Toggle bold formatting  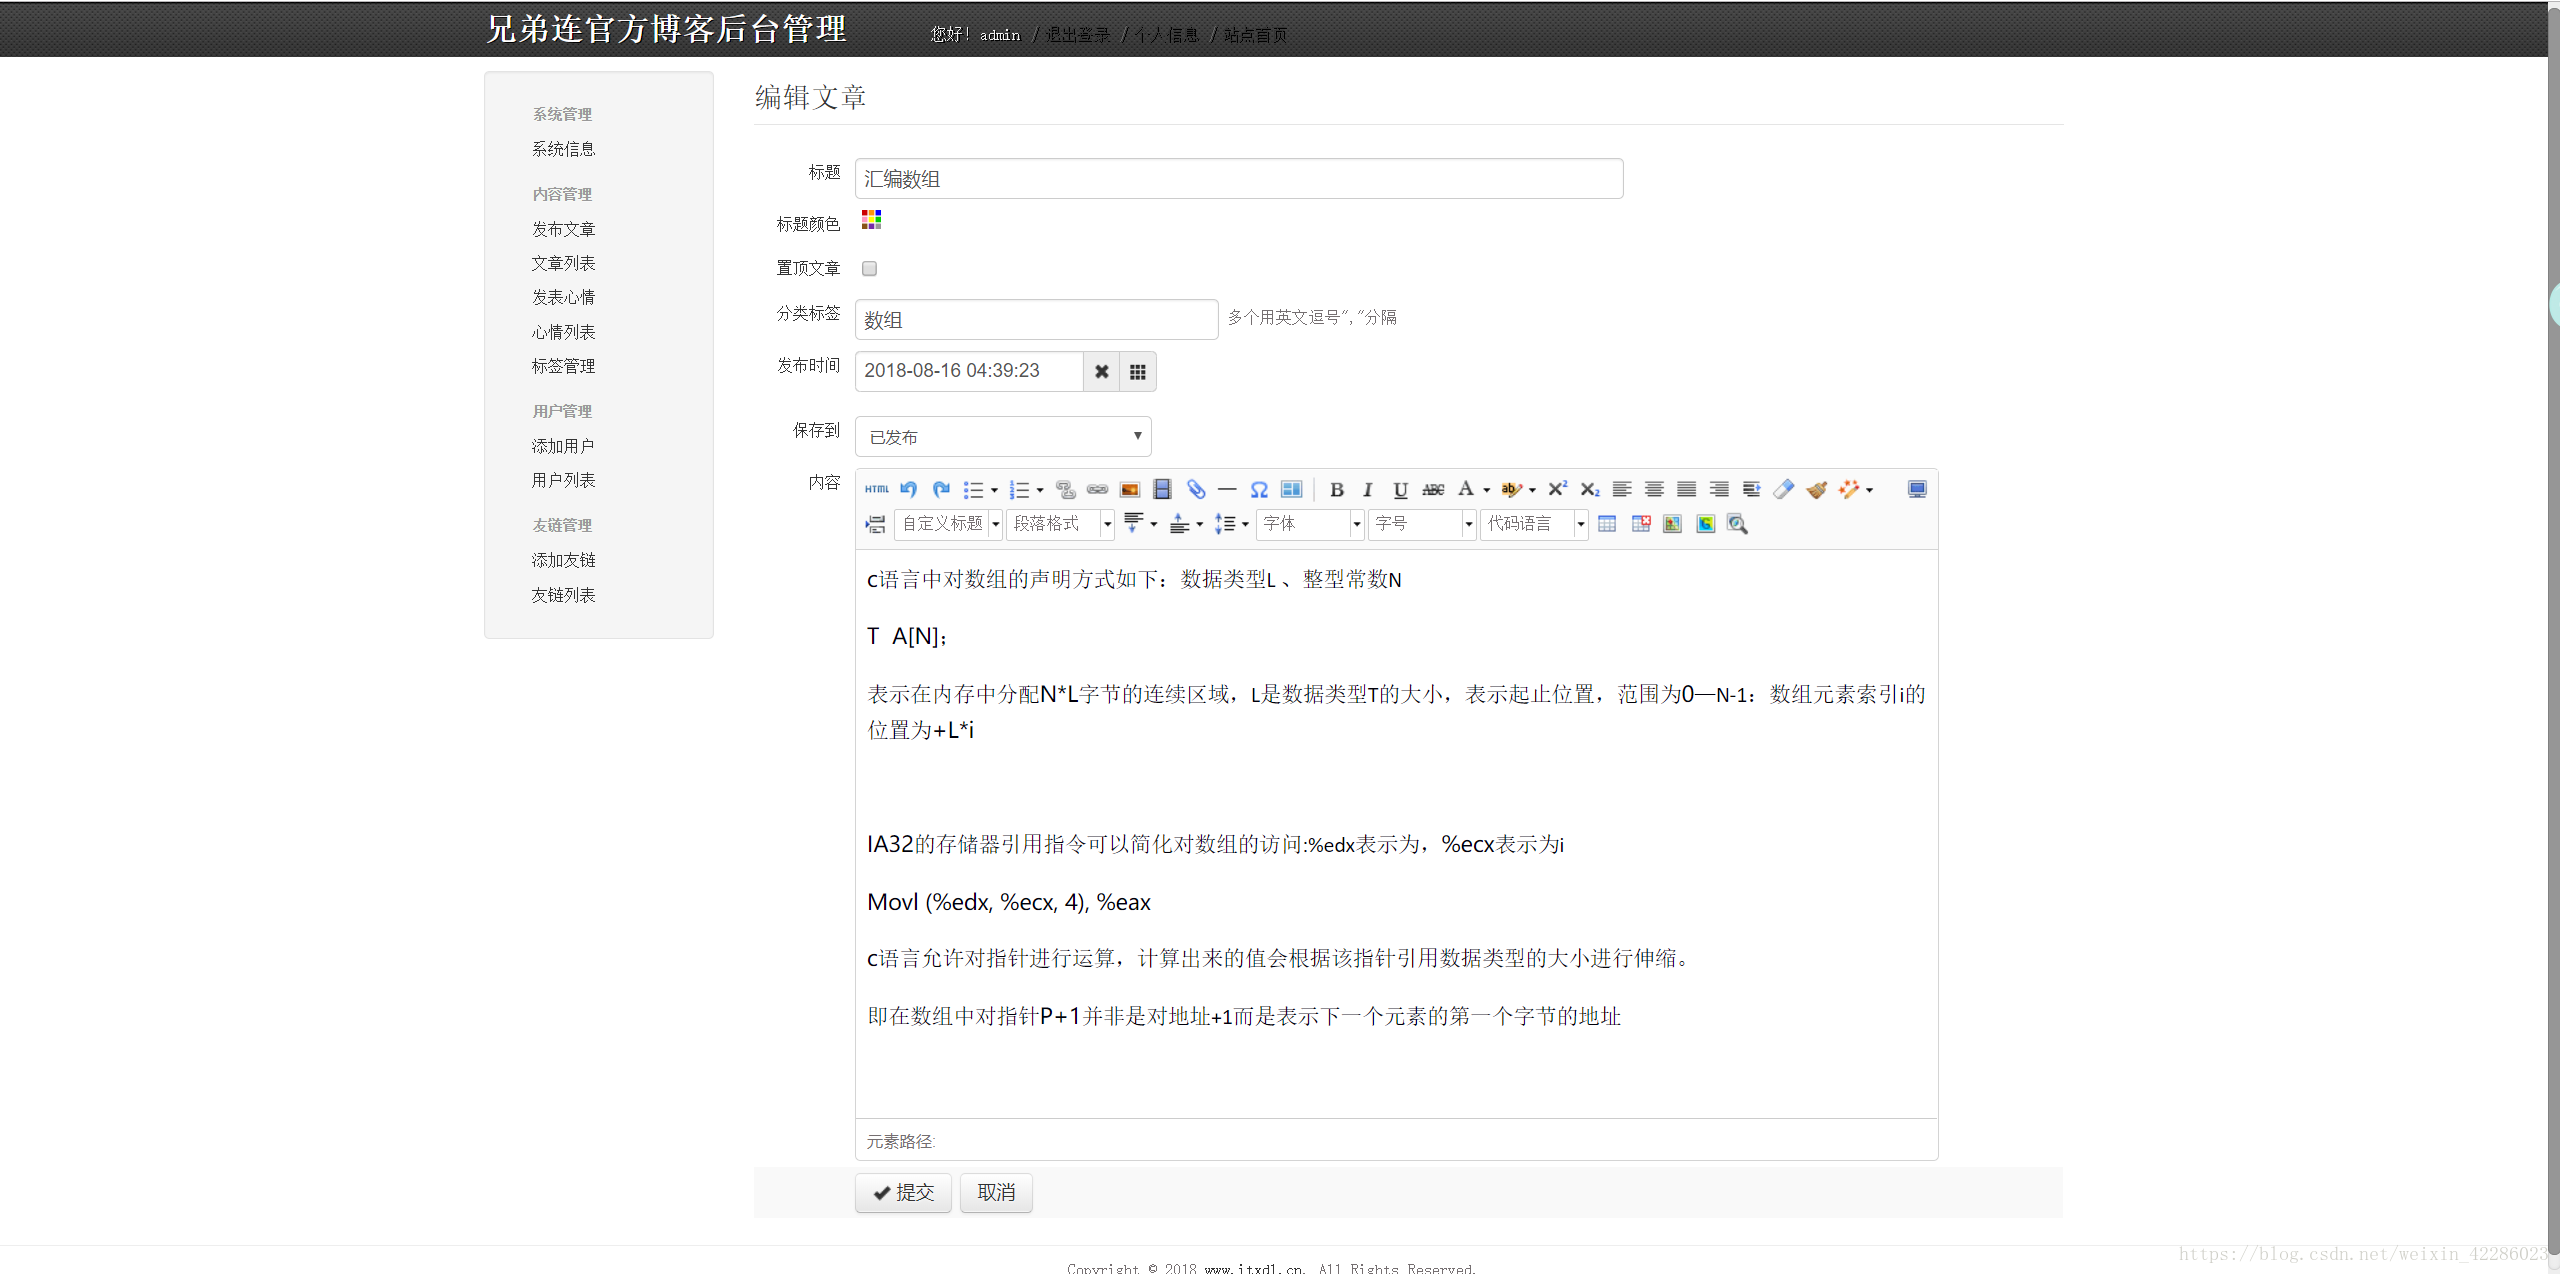1336,489
